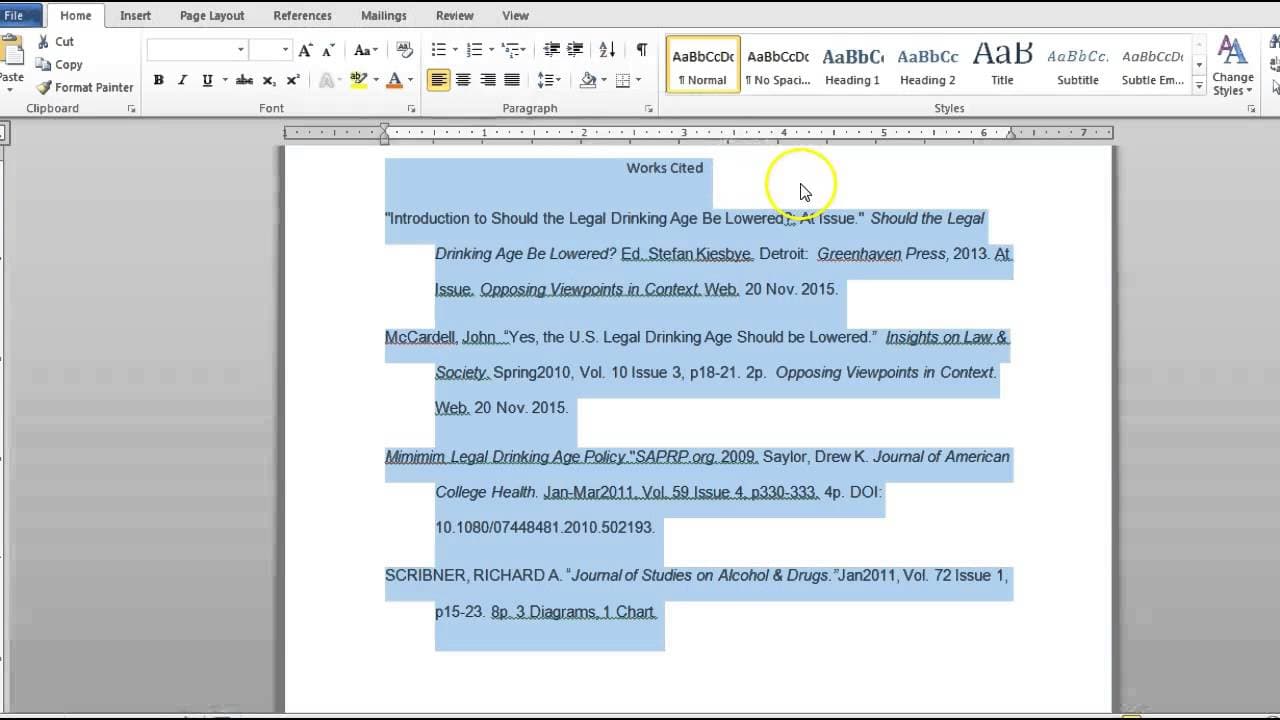Show paragraph marks with the pilcrow button

pyautogui.click(x=641, y=50)
